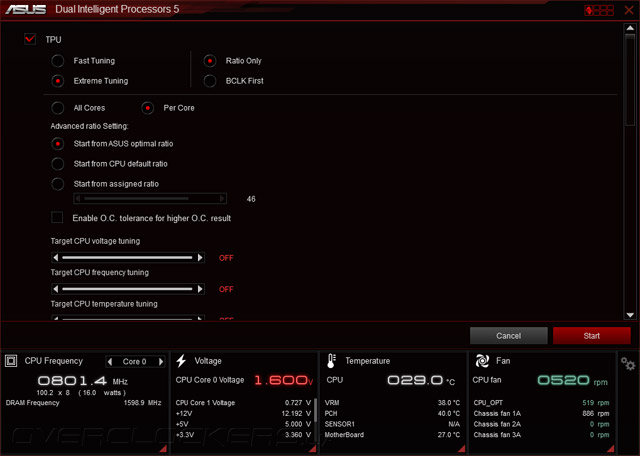Click the voltage list scrollbar
640x456 pixels.
click(316, 409)
